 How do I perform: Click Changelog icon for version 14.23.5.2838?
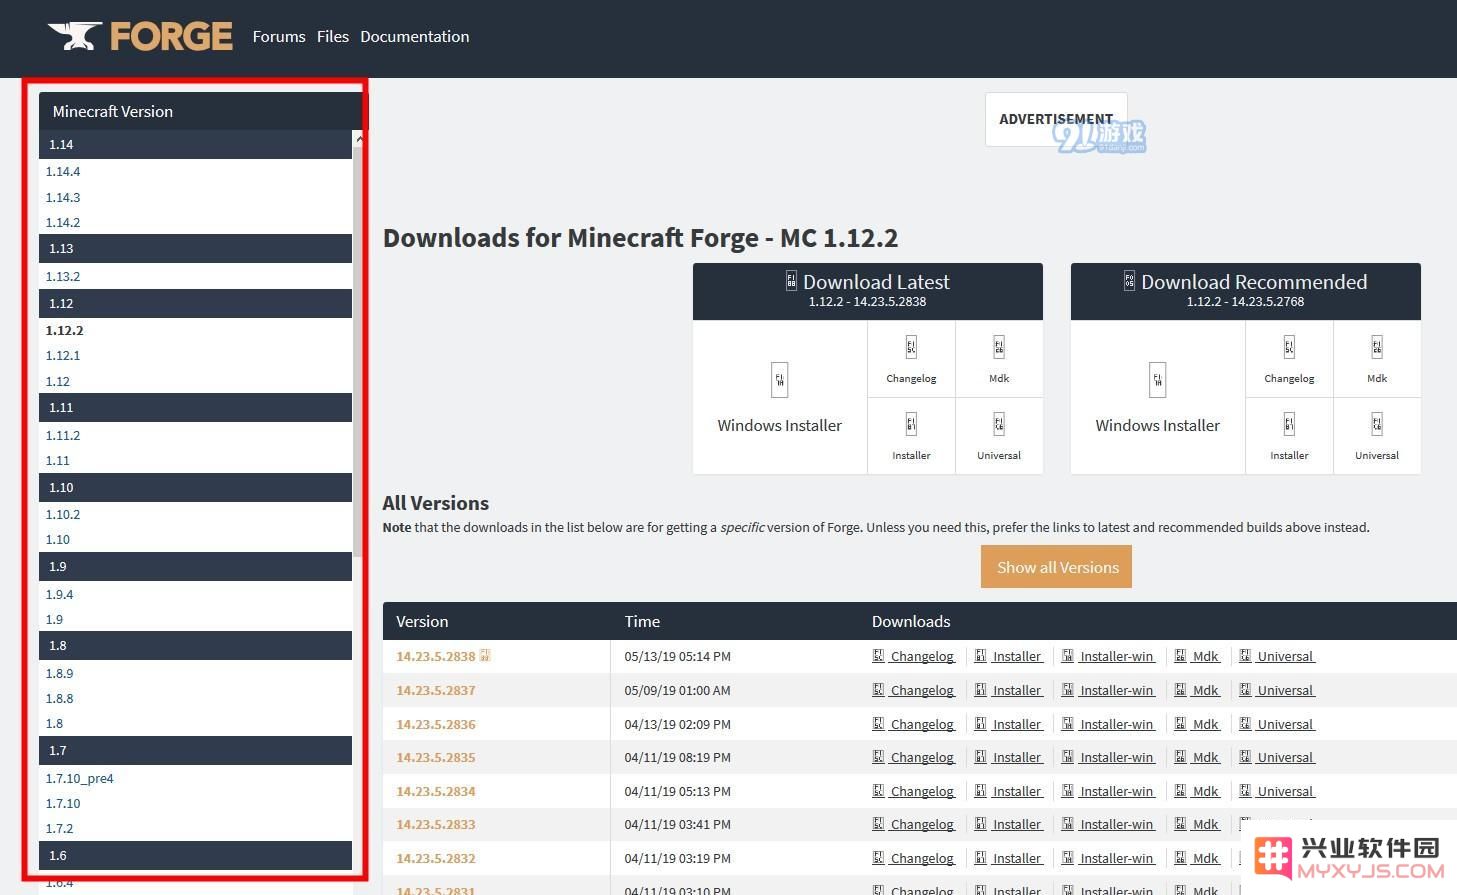tap(878, 656)
